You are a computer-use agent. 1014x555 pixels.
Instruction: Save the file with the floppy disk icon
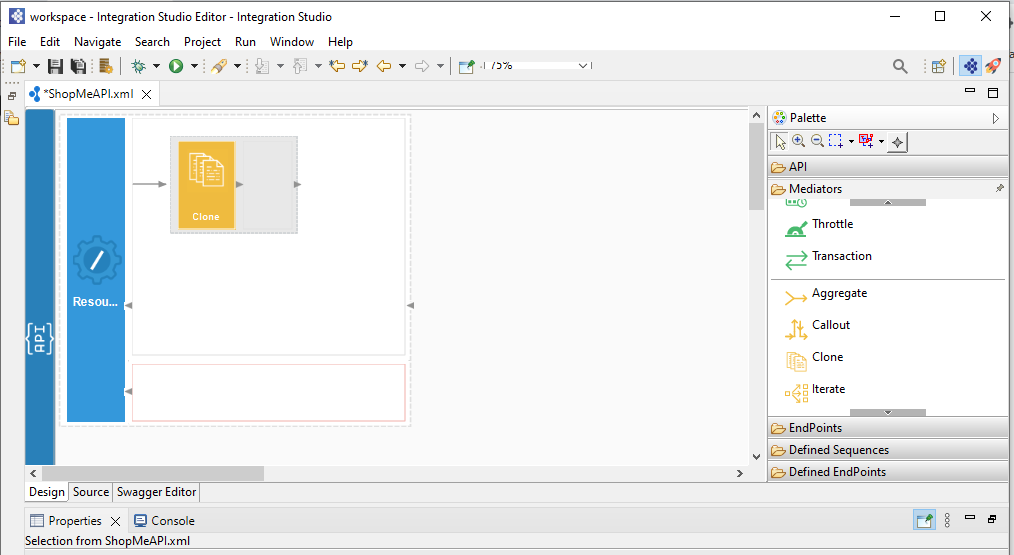tap(56, 66)
